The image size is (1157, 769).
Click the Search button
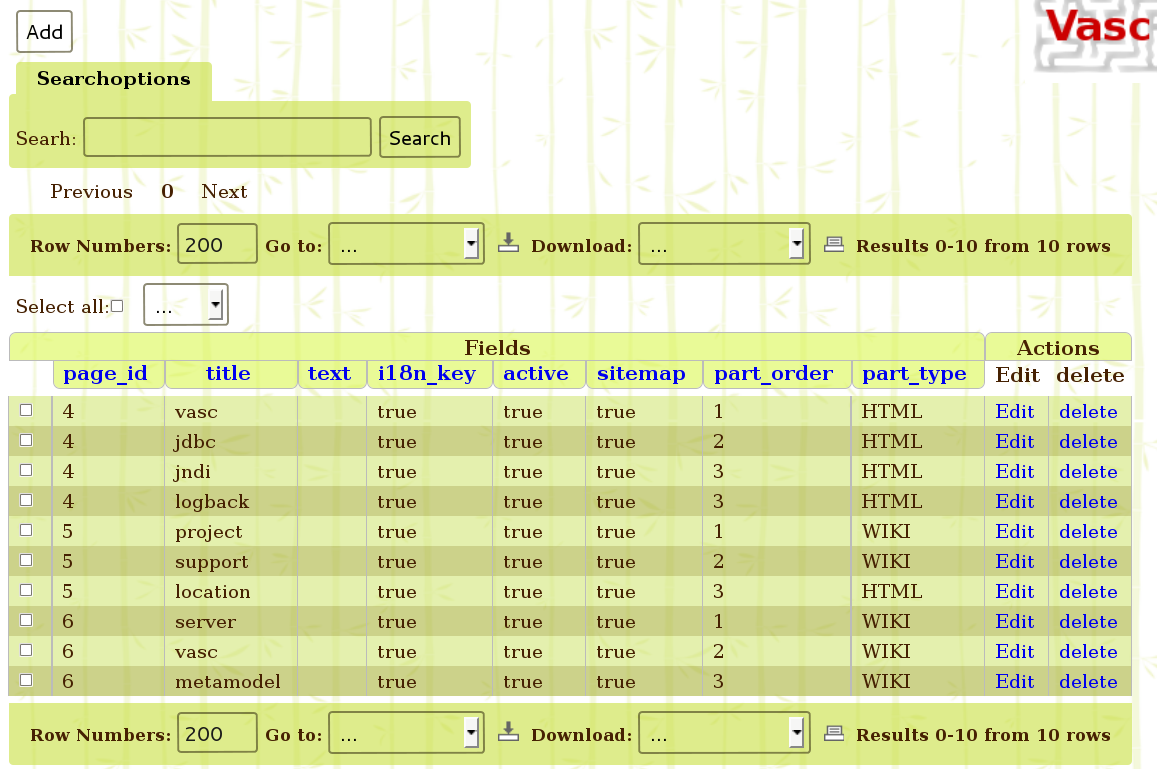coord(420,138)
